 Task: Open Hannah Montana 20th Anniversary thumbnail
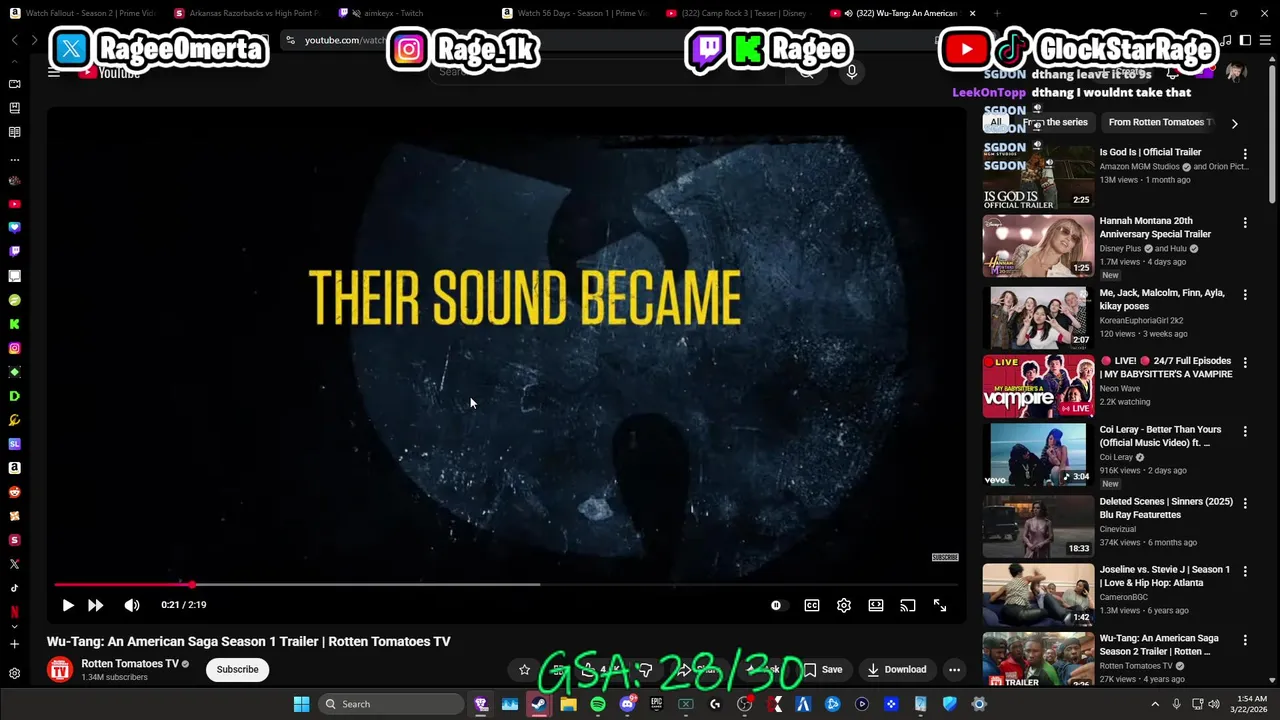pyautogui.click(x=1038, y=246)
